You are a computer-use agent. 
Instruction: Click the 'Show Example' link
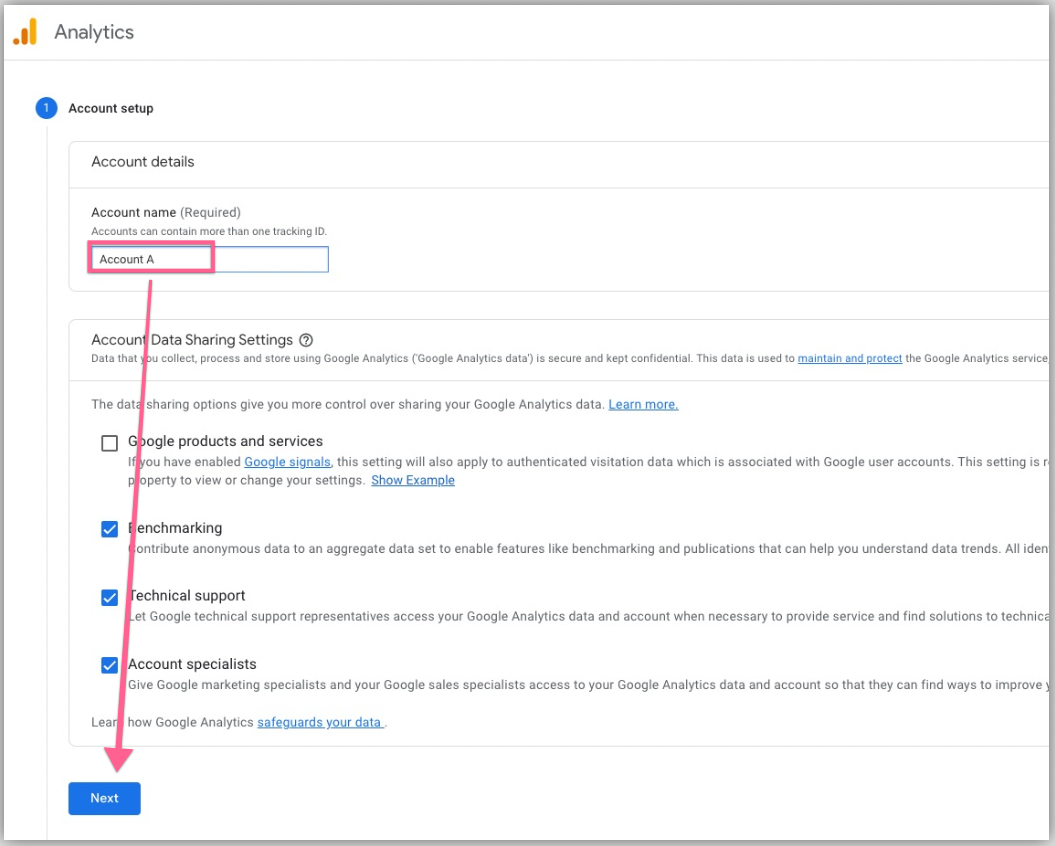412,480
